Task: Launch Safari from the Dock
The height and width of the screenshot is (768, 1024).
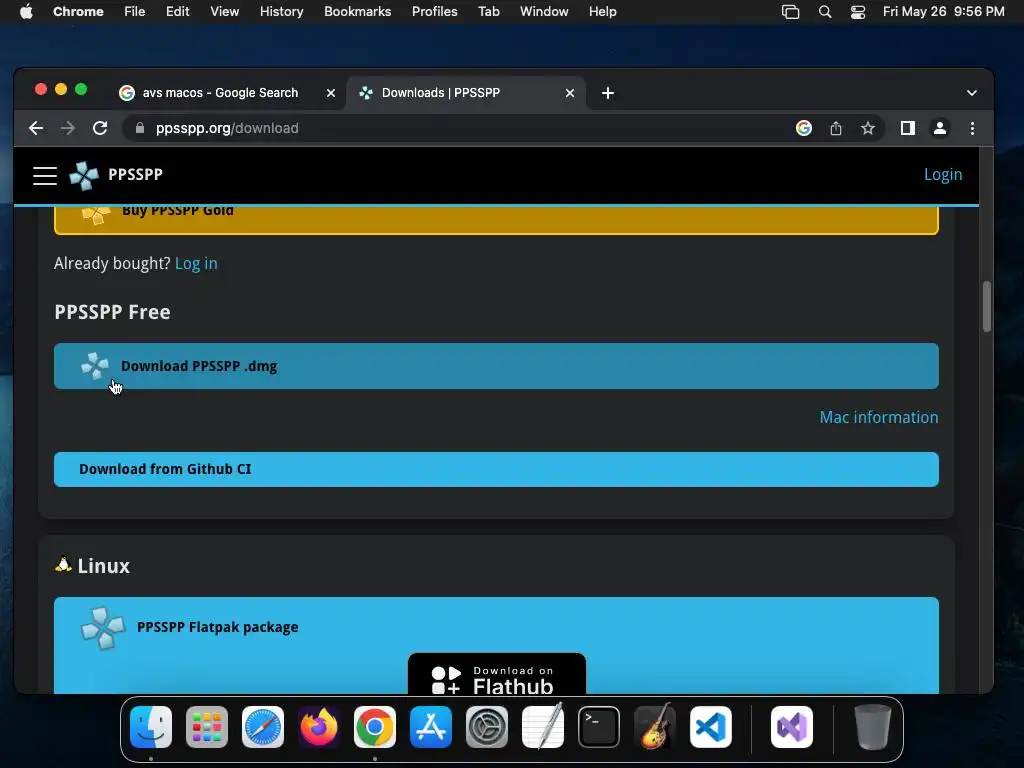Action: click(263, 727)
